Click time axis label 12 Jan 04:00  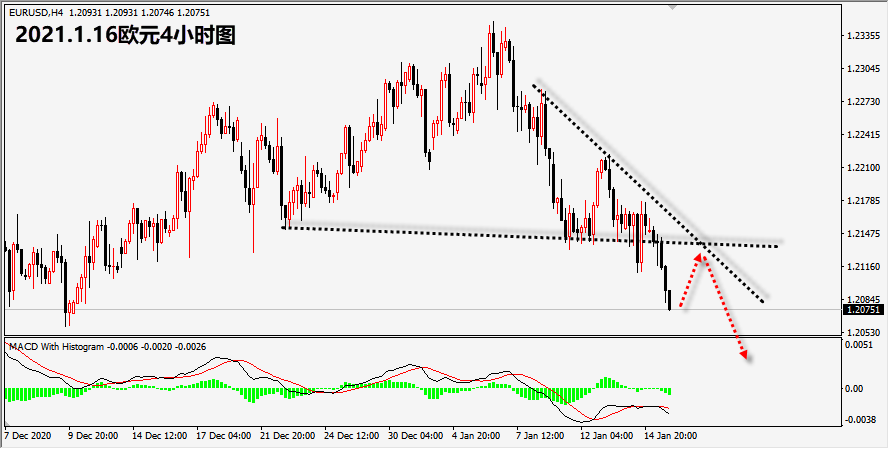pos(607,436)
